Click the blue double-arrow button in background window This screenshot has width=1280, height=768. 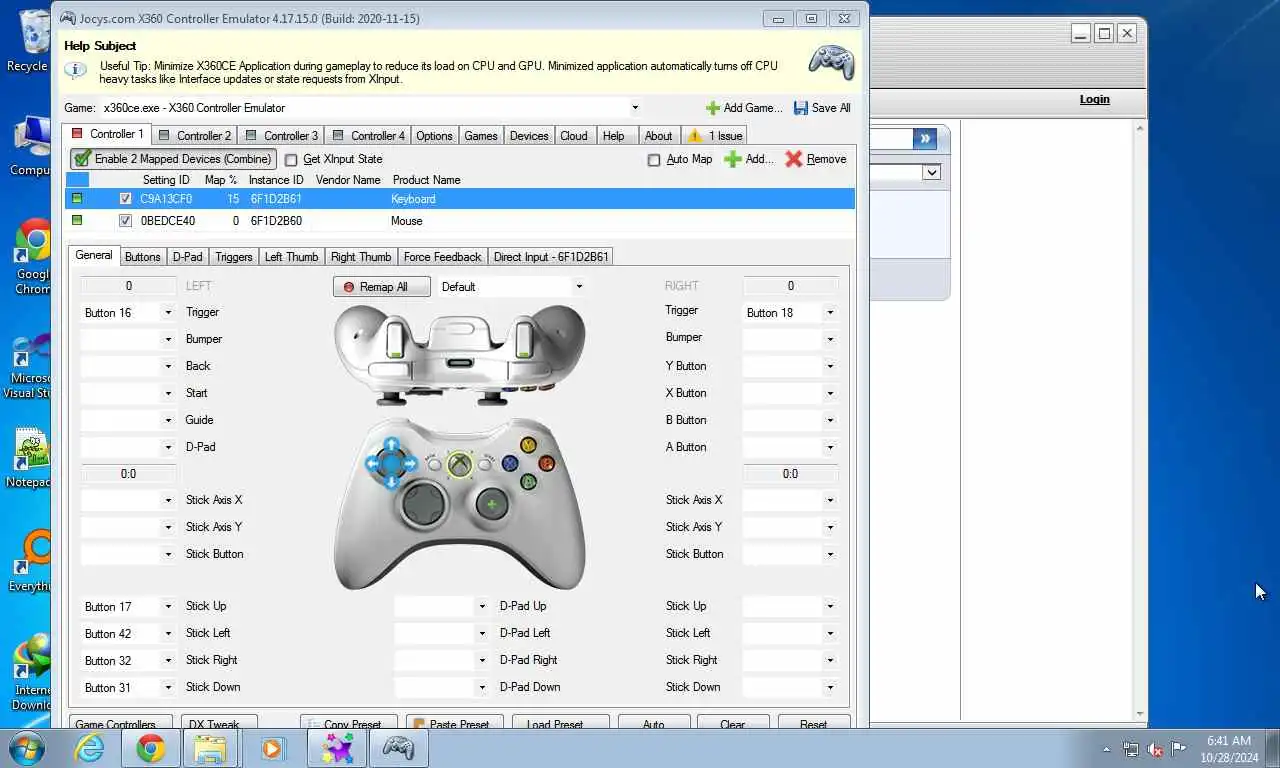[925, 138]
